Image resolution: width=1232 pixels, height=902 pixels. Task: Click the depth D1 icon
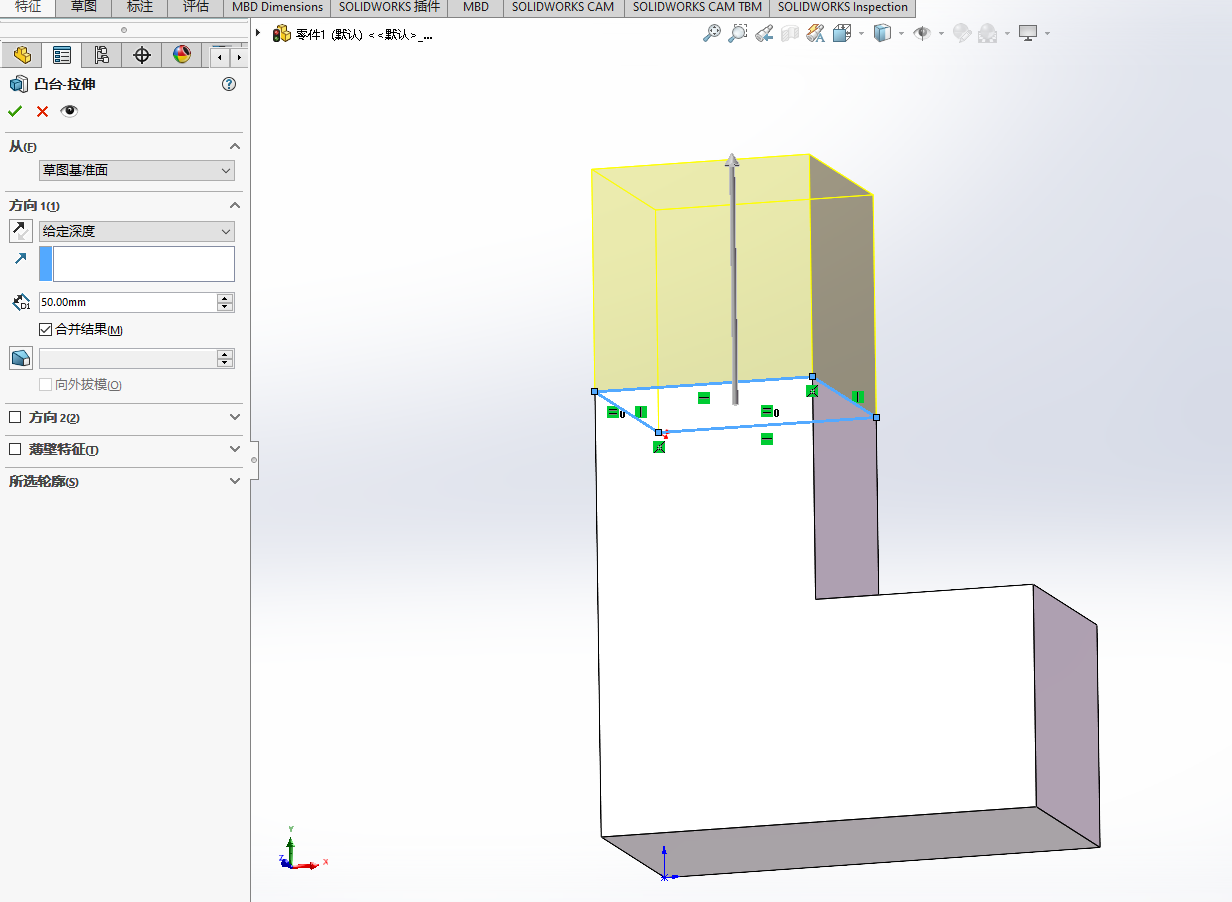(21, 302)
